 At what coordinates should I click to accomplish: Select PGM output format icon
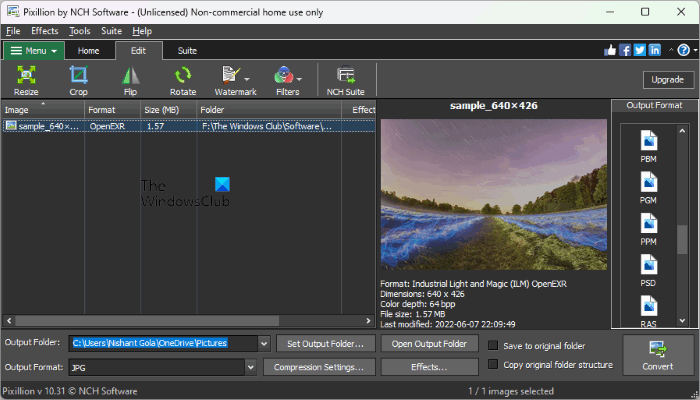649,182
